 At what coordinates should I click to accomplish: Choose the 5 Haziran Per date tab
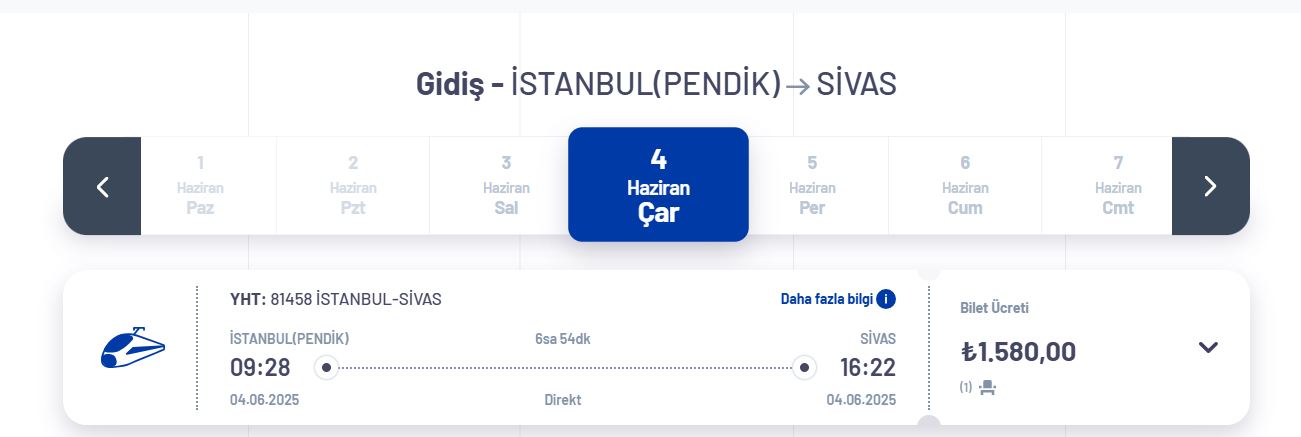pyautogui.click(x=812, y=186)
